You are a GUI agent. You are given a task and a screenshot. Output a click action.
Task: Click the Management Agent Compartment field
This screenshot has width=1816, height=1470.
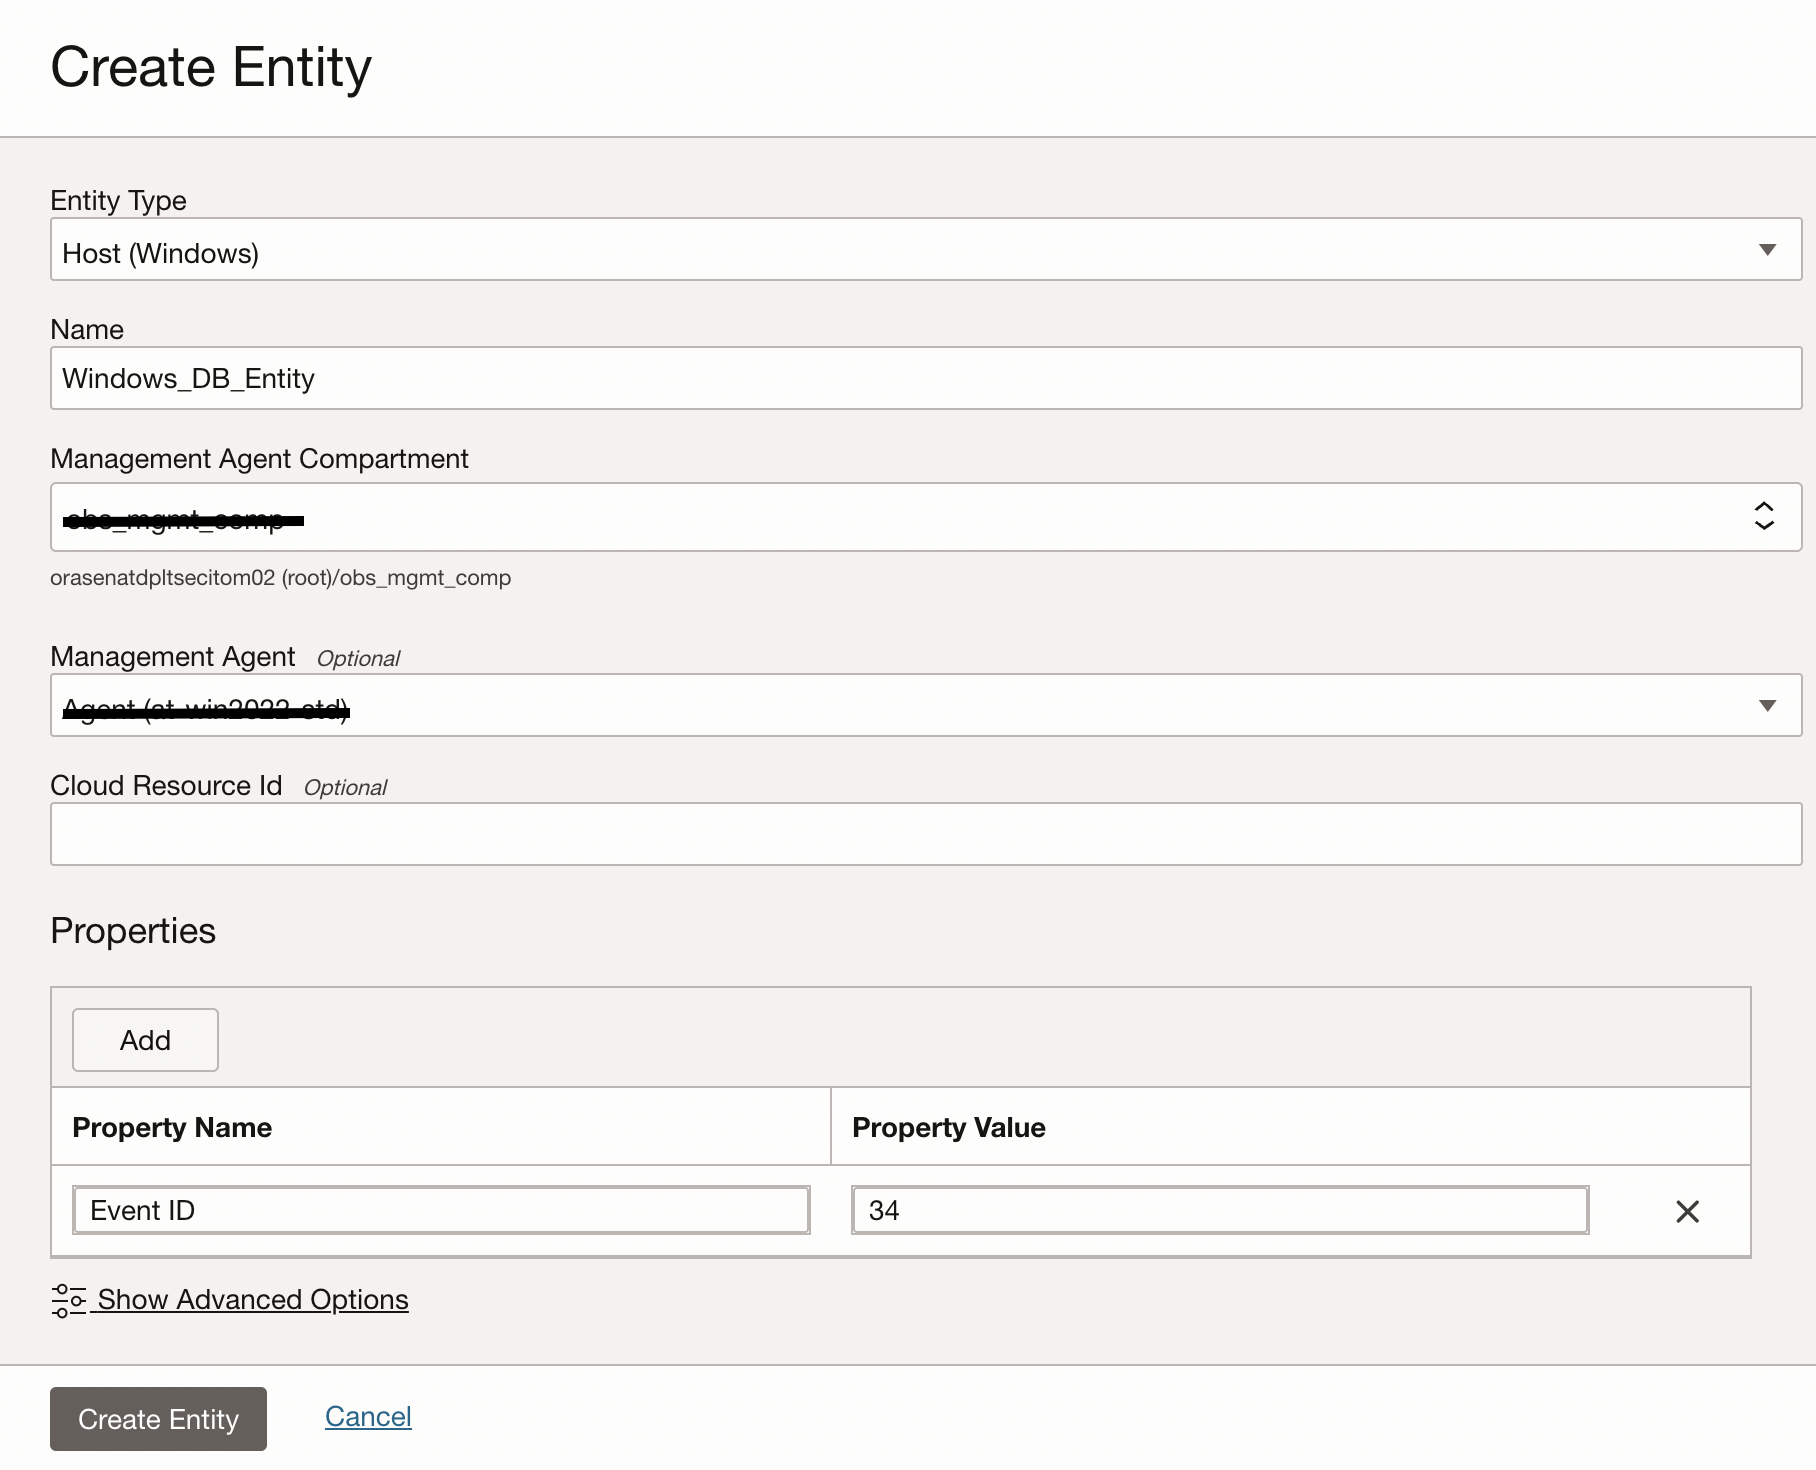[900, 517]
